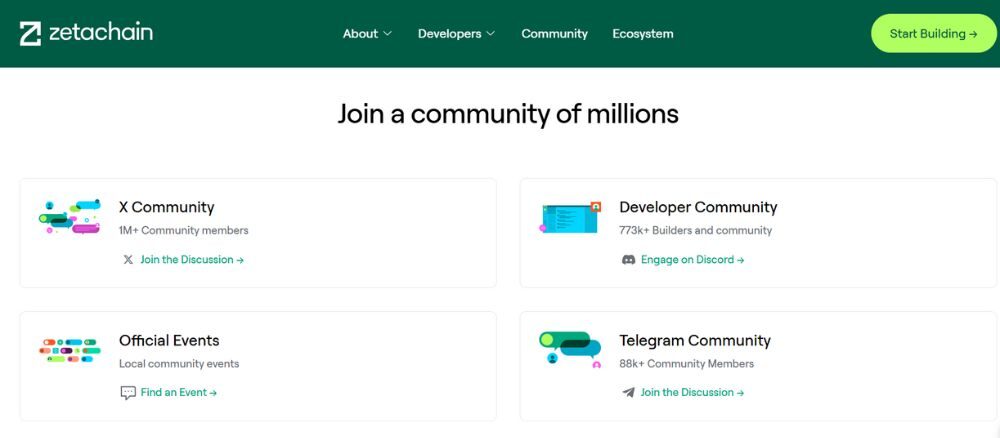Select the '1M+ Community members' text

[x=184, y=230]
